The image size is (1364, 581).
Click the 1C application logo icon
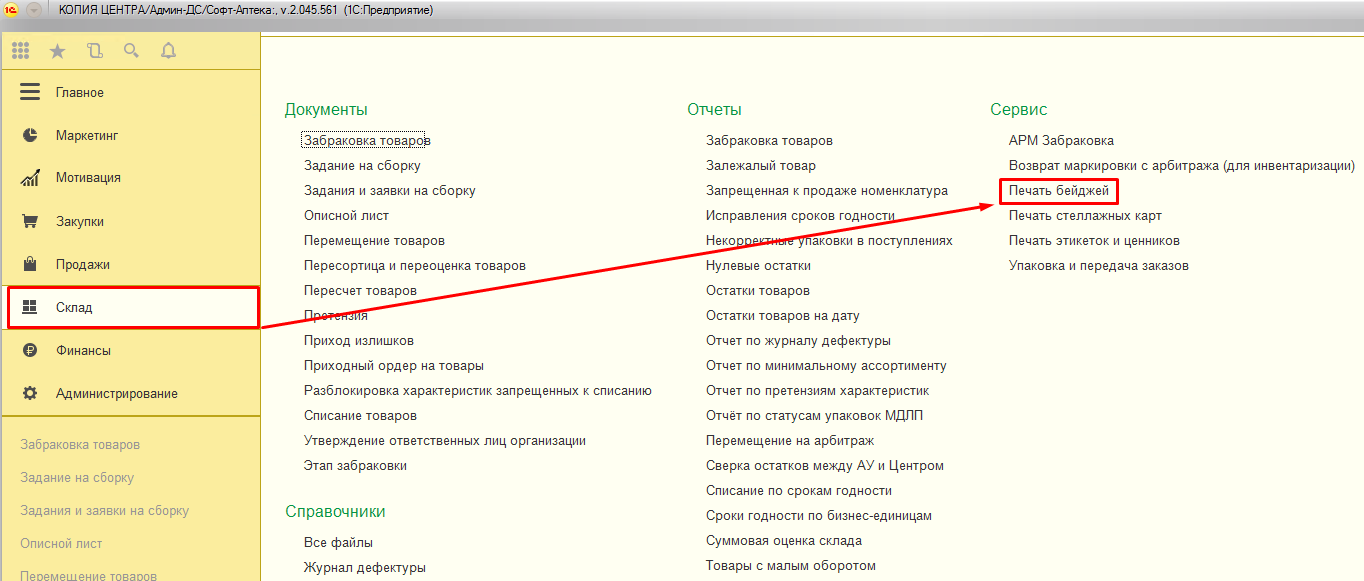pyautogui.click(x=11, y=9)
